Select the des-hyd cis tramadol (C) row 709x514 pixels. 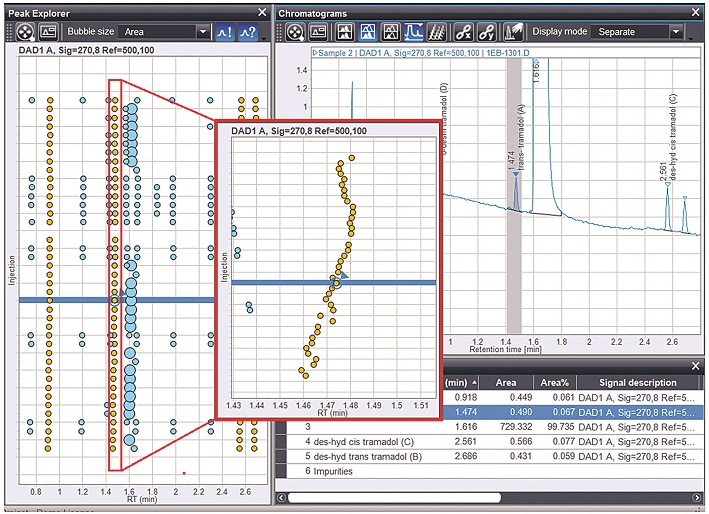[372, 441]
